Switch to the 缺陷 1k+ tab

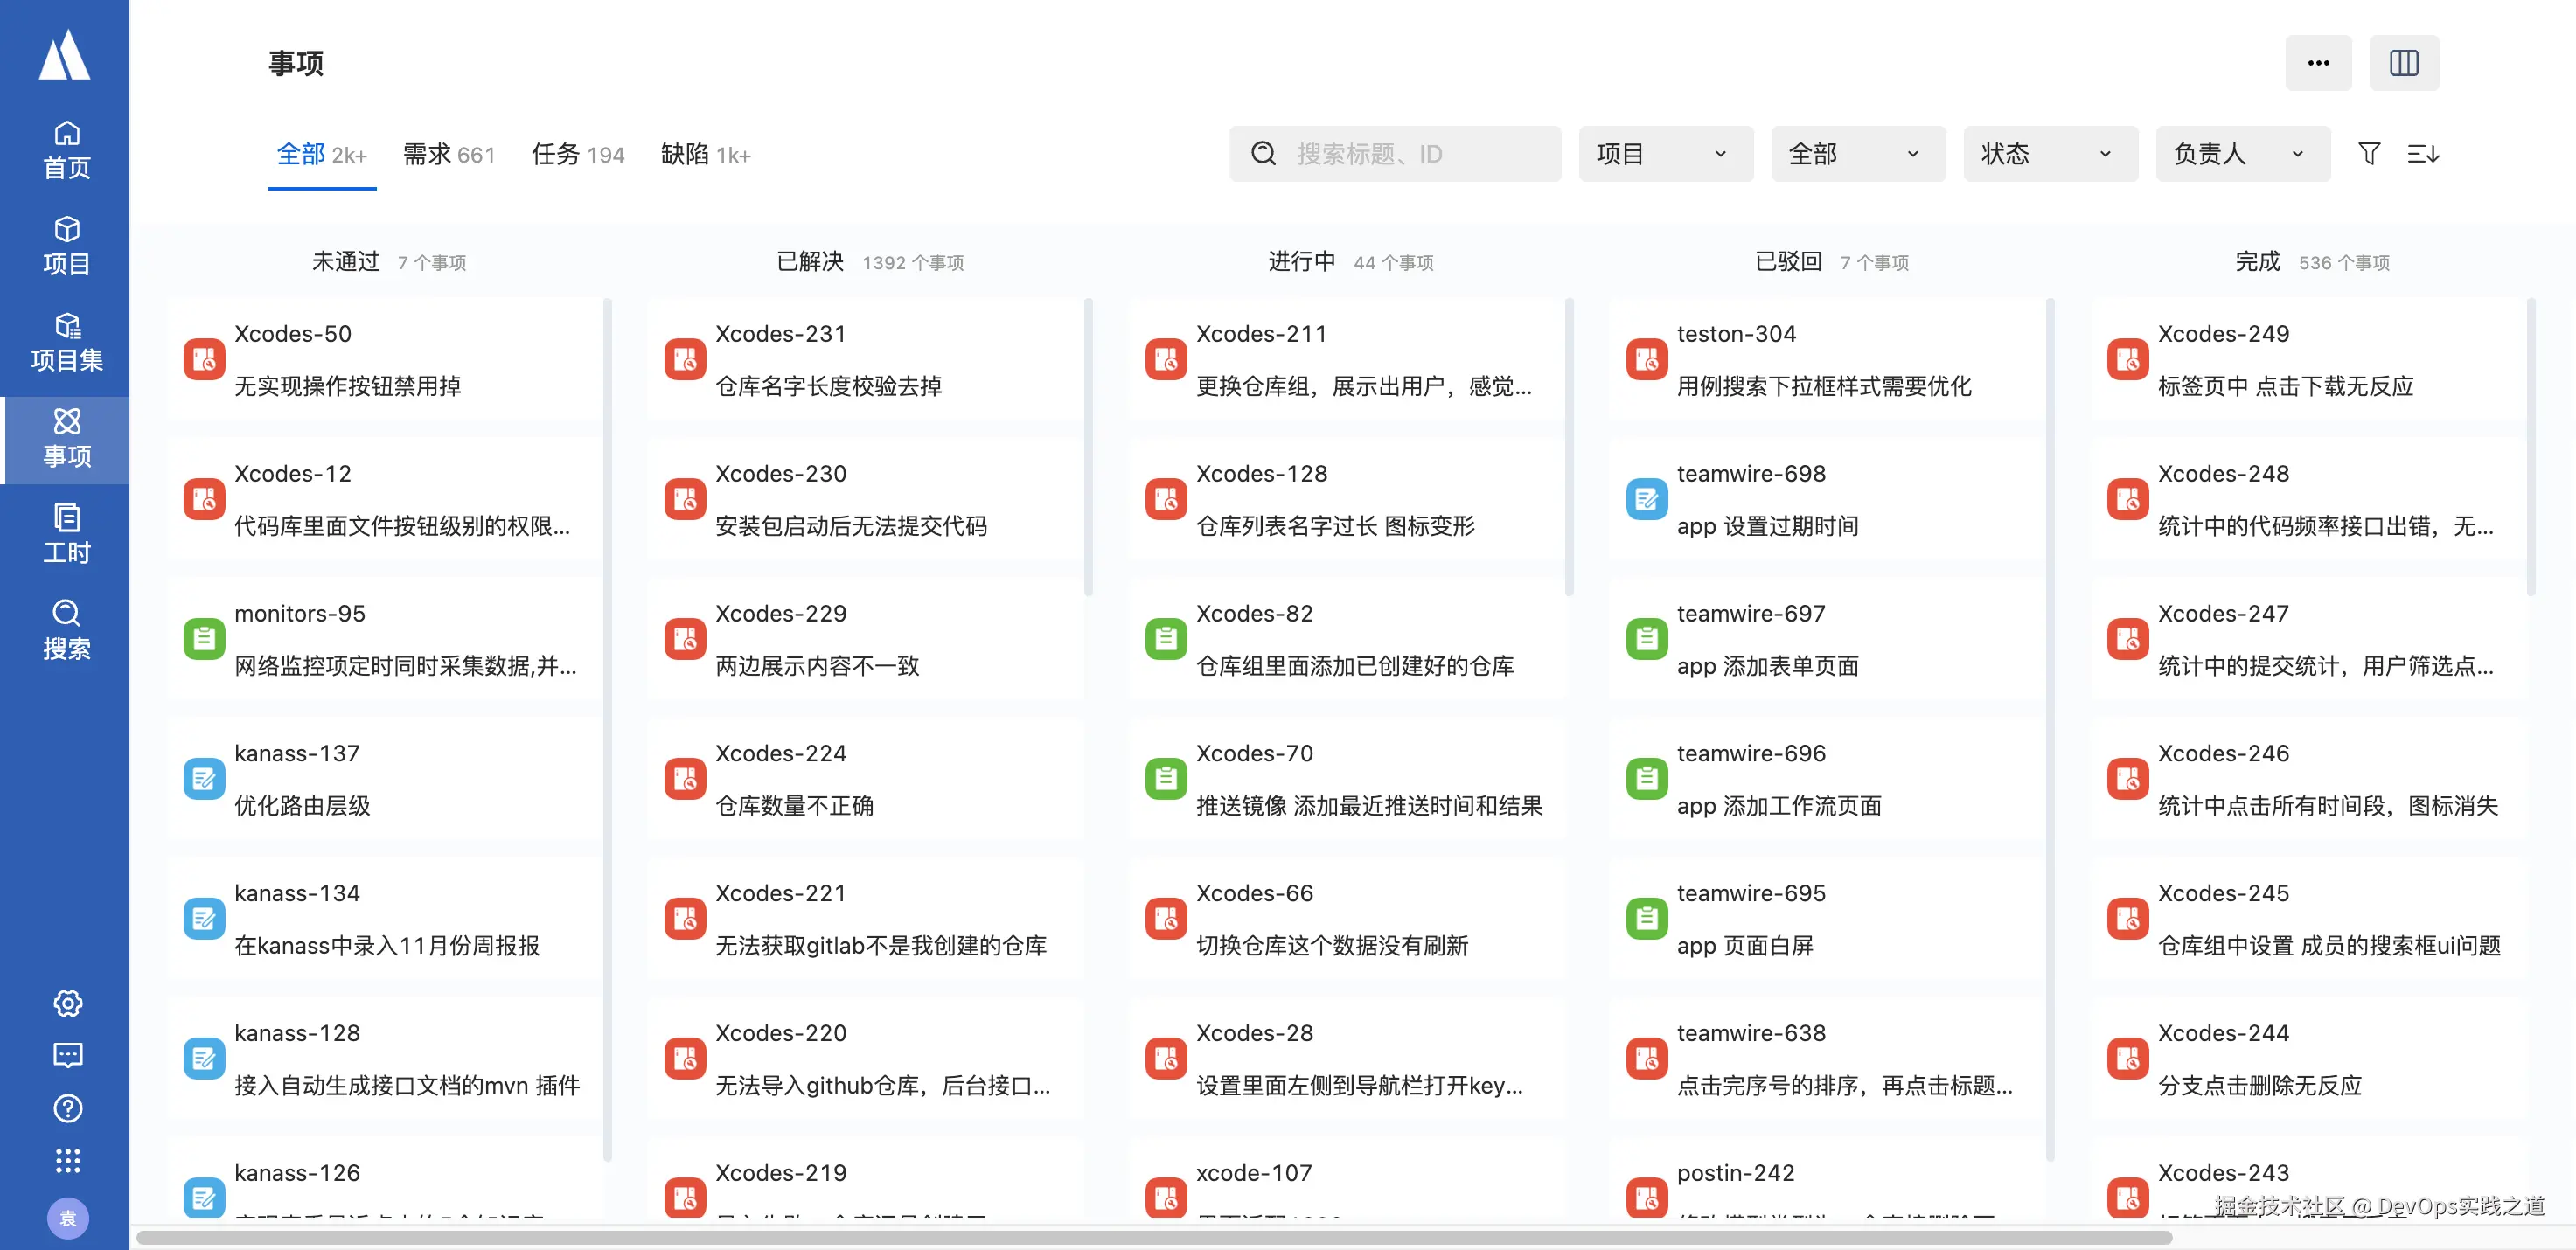pyautogui.click(x=705, y=155)
